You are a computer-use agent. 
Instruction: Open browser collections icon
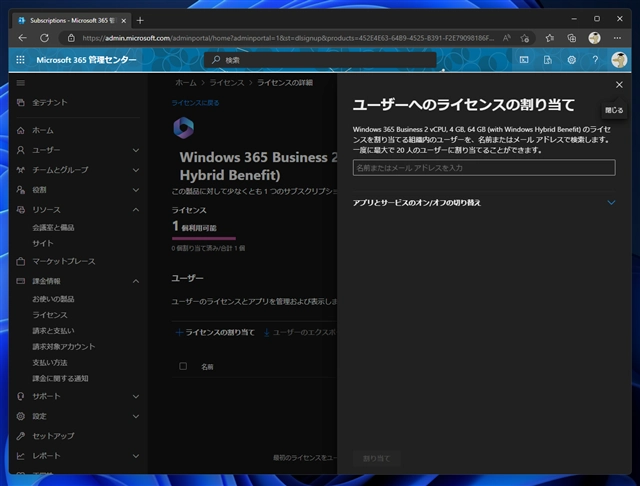pos(571,38)
